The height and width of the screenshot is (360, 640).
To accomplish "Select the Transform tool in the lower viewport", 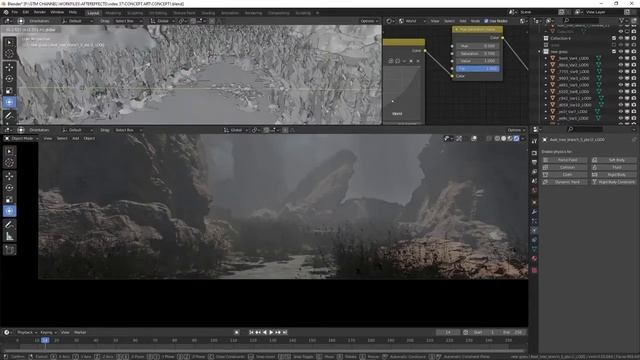I will [9, 211].
